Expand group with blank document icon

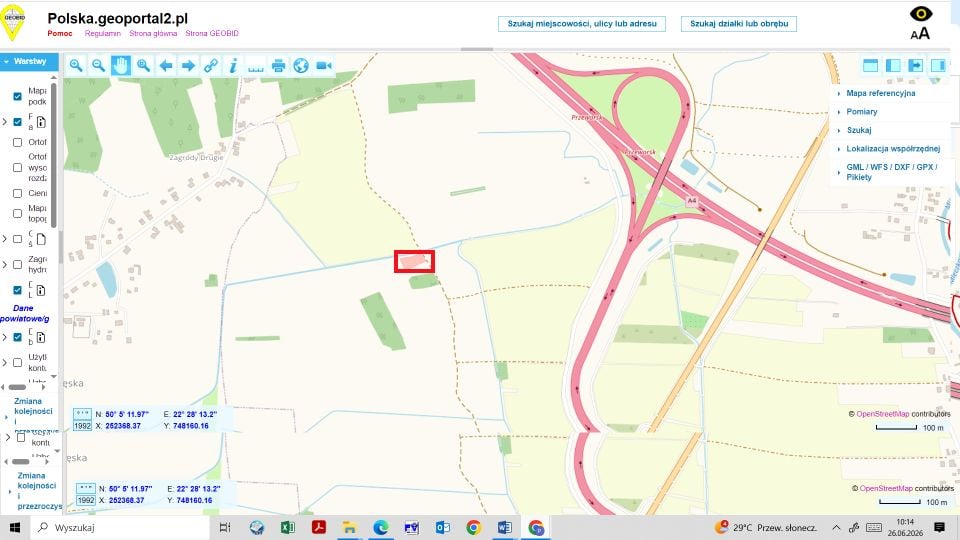click(5, 239)
